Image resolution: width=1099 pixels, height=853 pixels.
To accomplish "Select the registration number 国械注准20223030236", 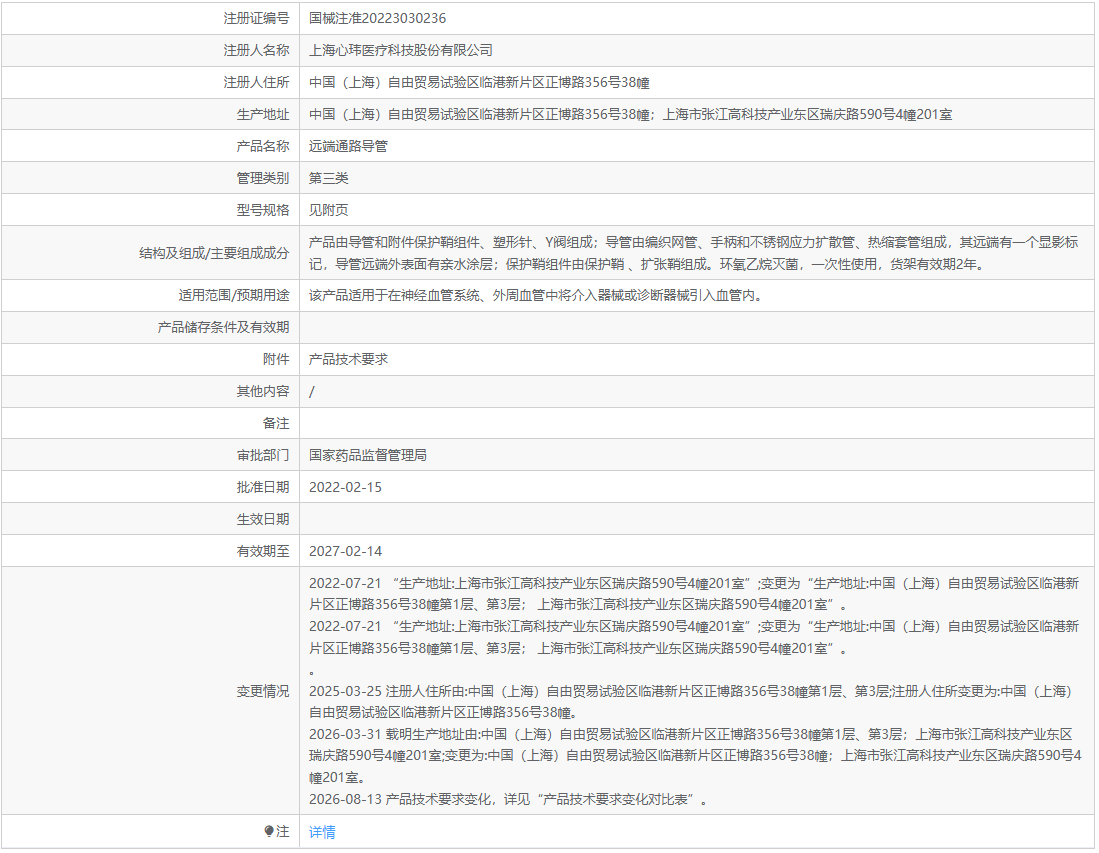I will [377, 18].
